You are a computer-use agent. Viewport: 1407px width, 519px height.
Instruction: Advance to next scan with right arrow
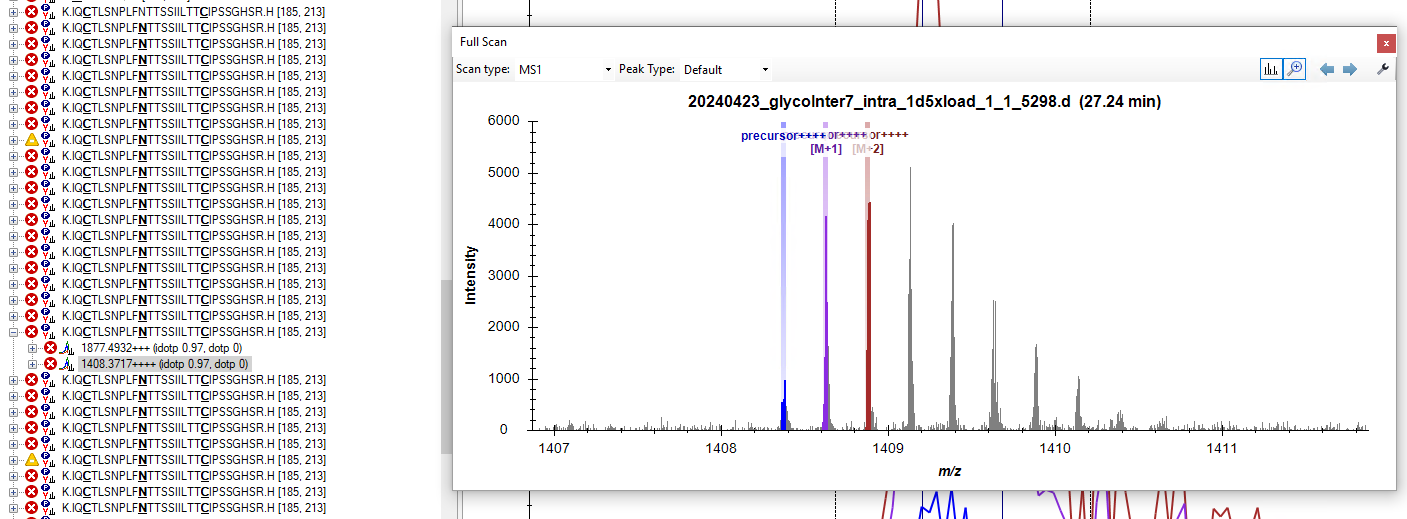1349,69
